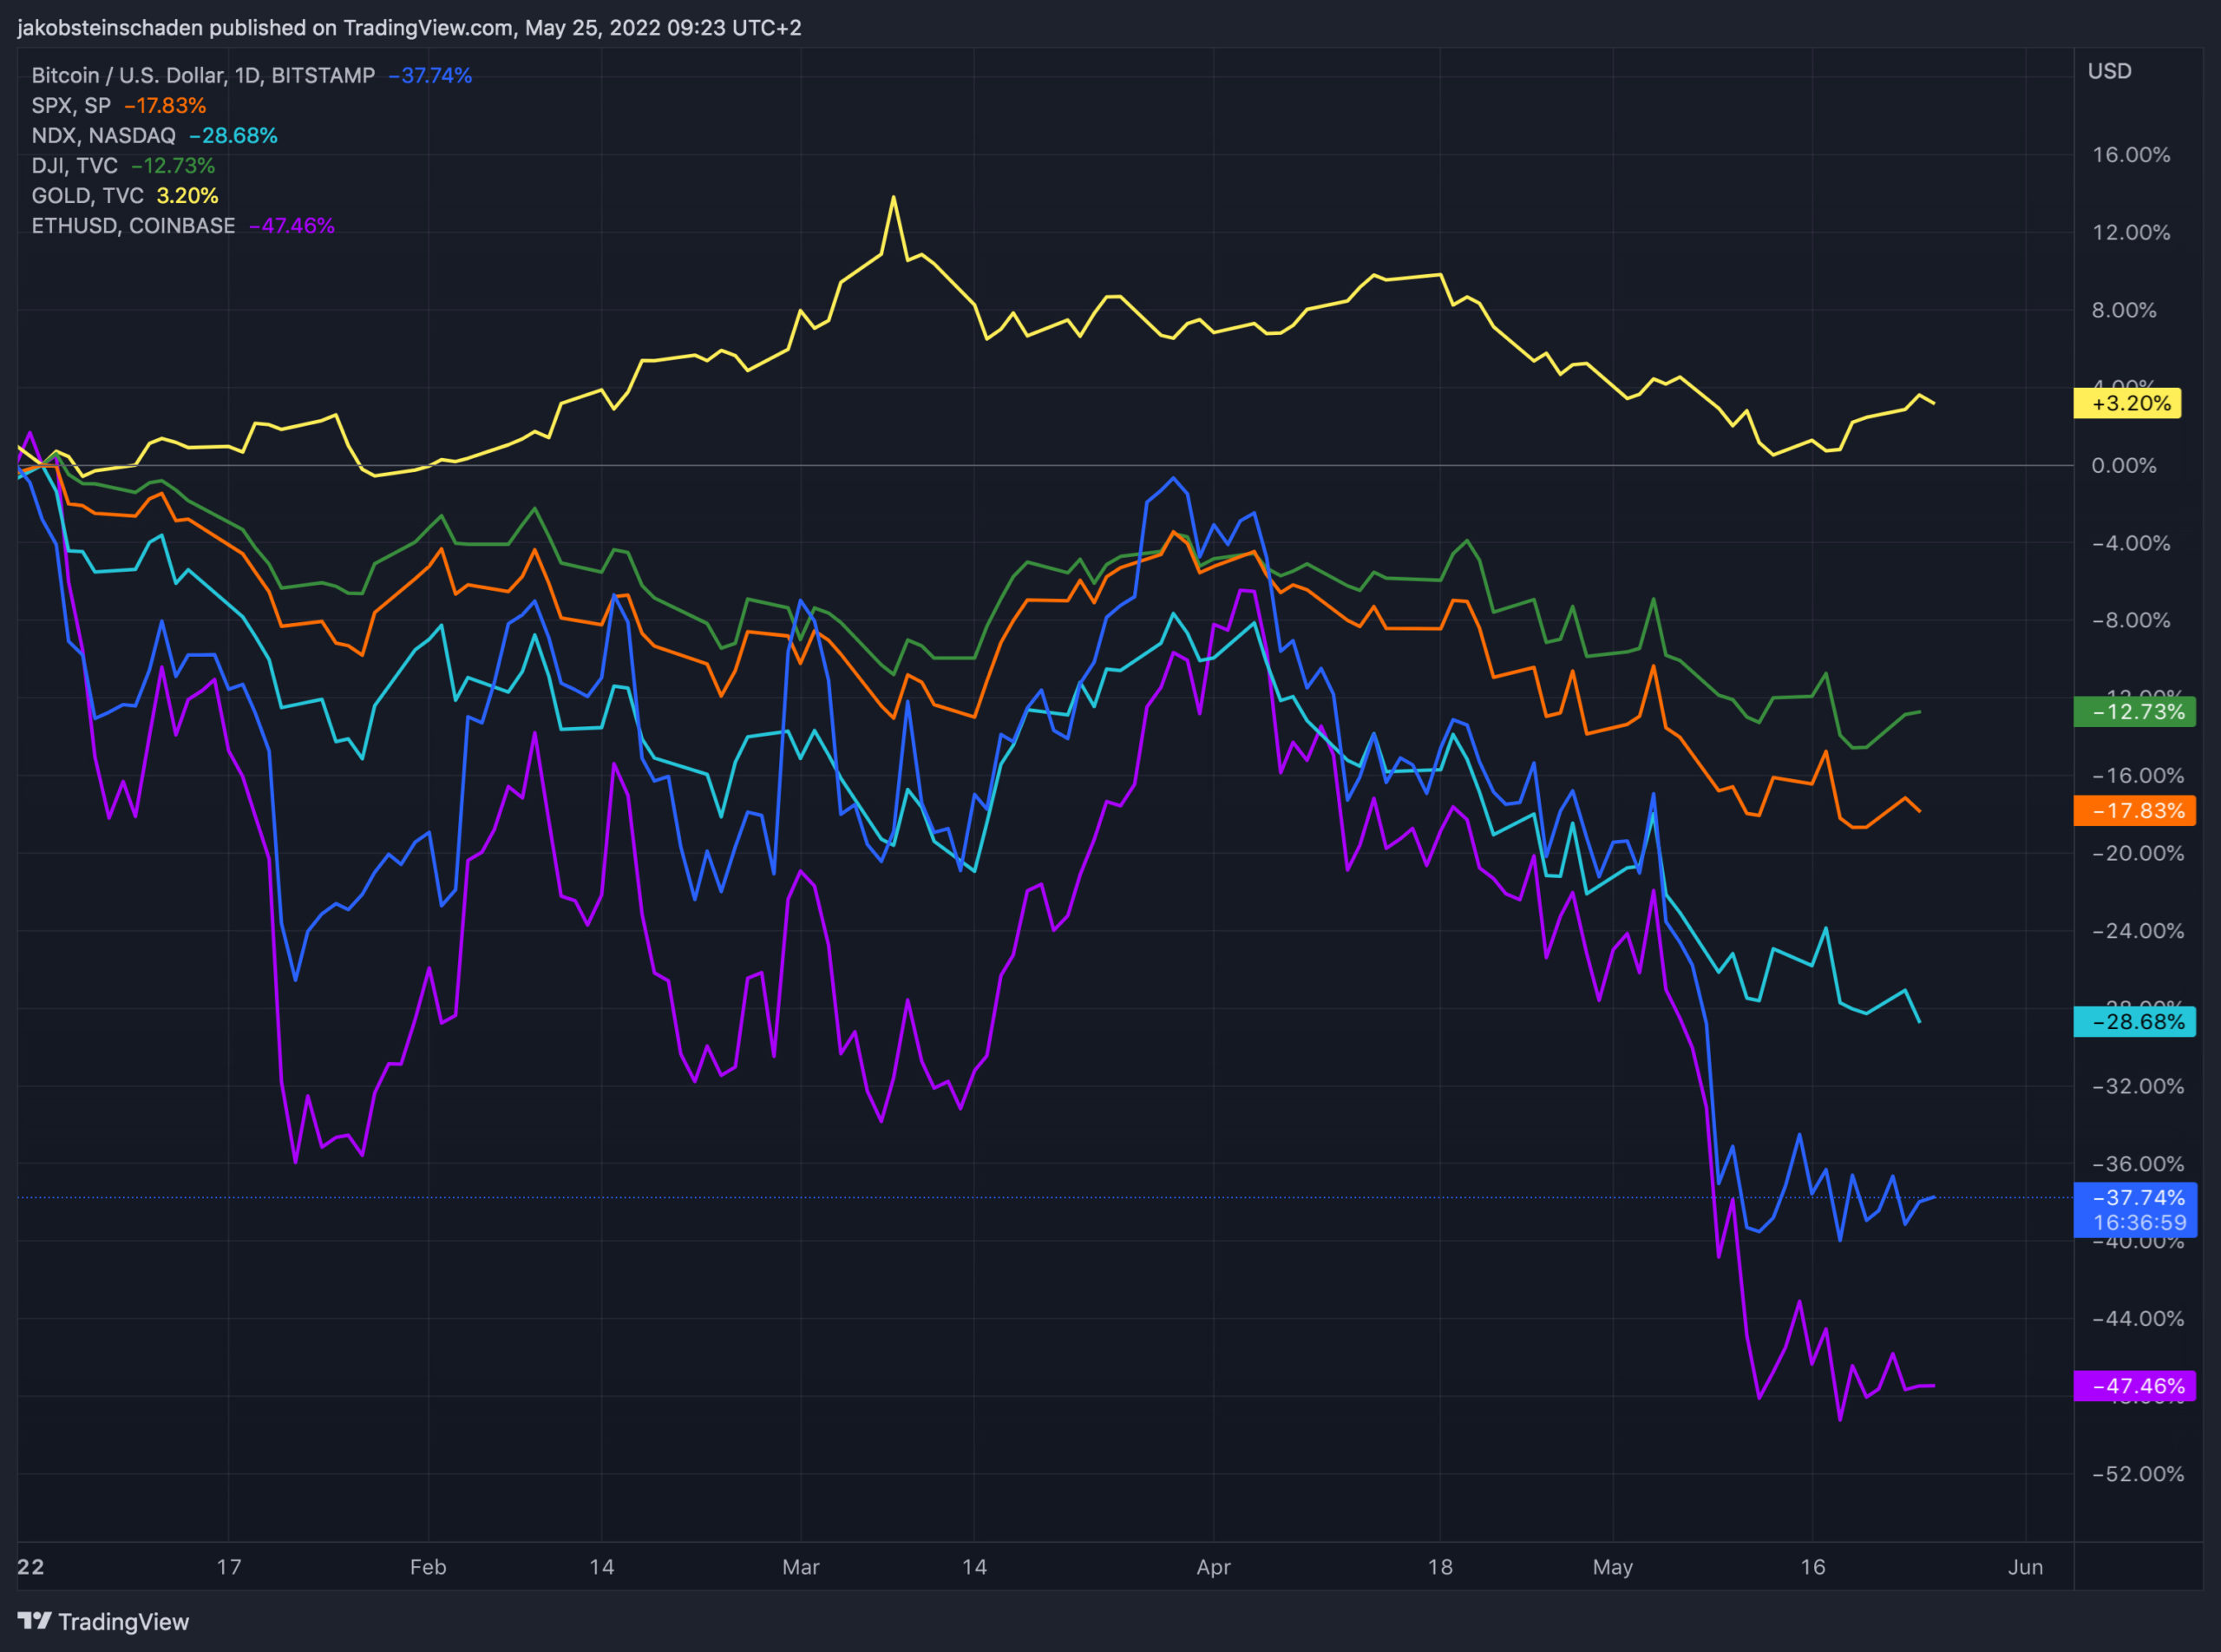Click the purple −47.46% price label
Viewport: 2221px width, 1652px height.
2134,1385
